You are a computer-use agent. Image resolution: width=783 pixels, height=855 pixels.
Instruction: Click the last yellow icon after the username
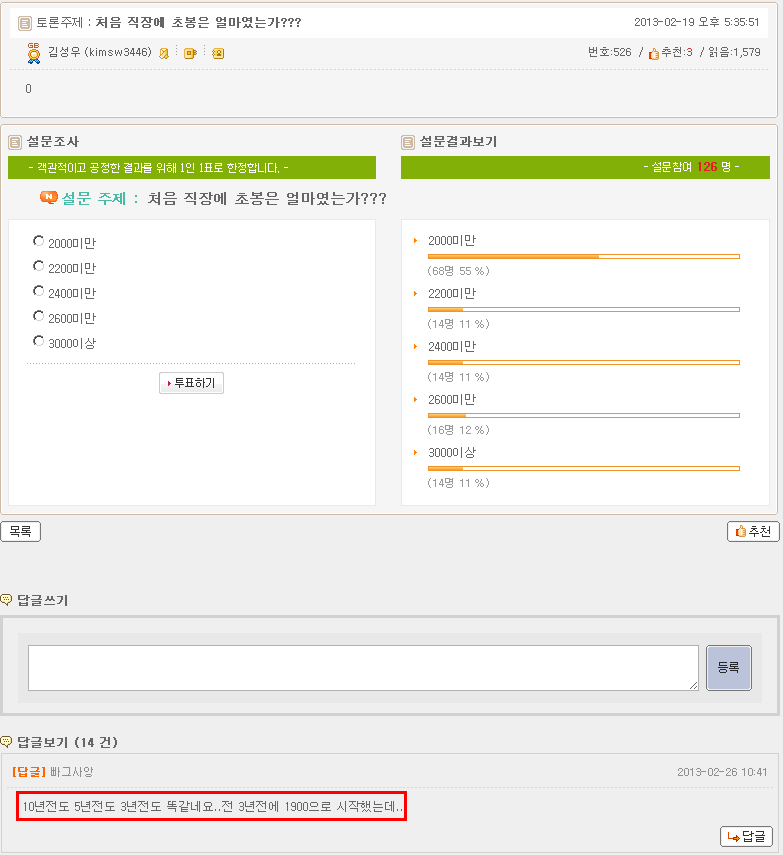[218, 53]
